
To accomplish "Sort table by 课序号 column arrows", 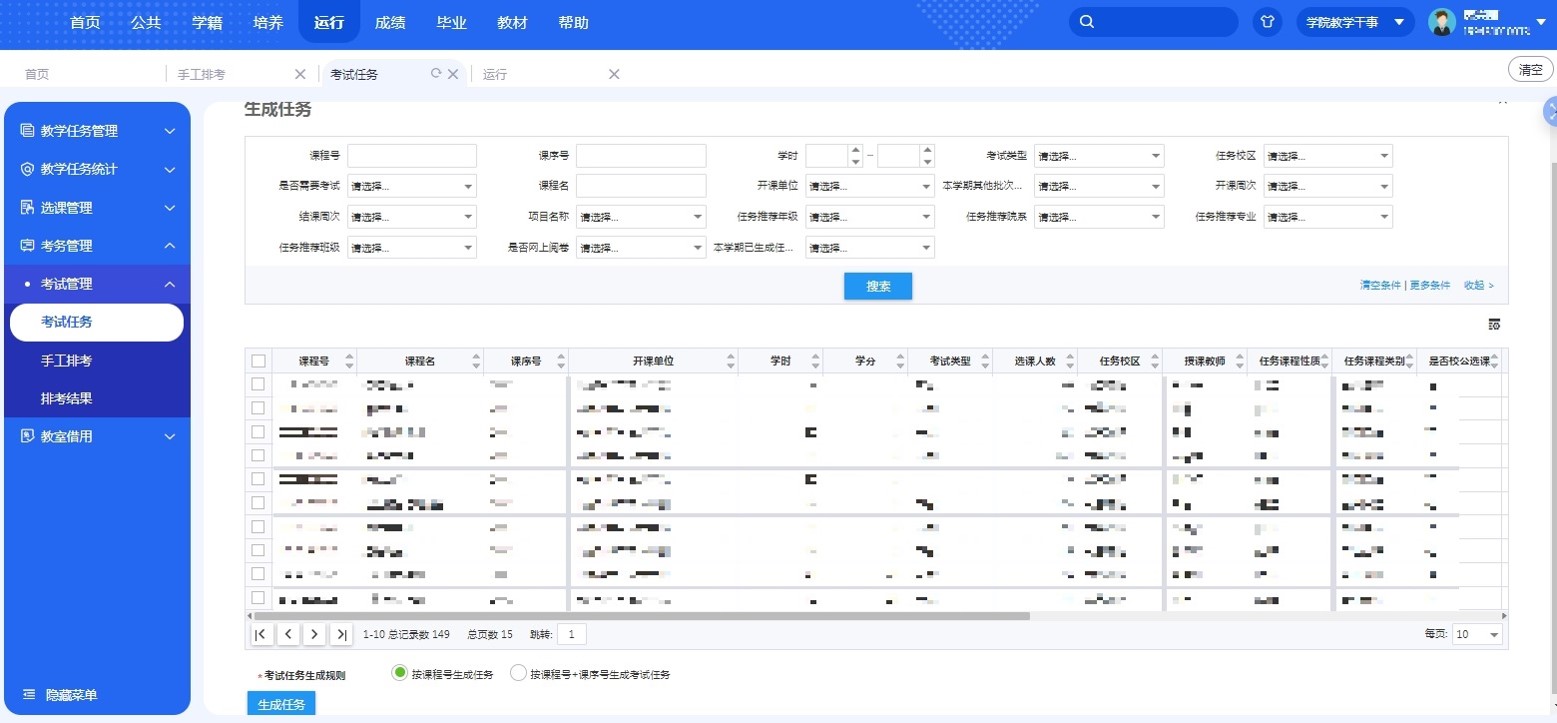I will (x=561, y=361).
